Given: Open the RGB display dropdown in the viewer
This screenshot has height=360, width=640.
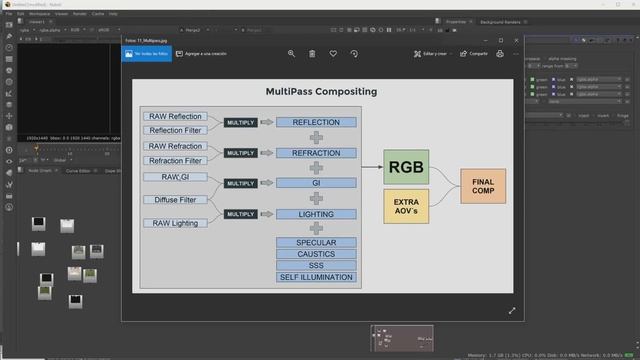Looking at the screenshot, I should pos(78,30).
